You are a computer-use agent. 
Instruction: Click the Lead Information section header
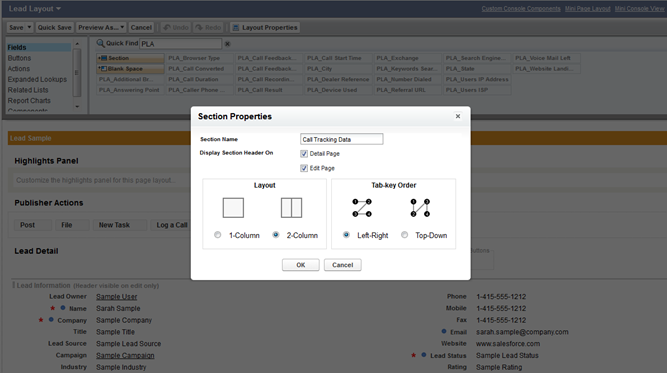click(x=87, y=285)
